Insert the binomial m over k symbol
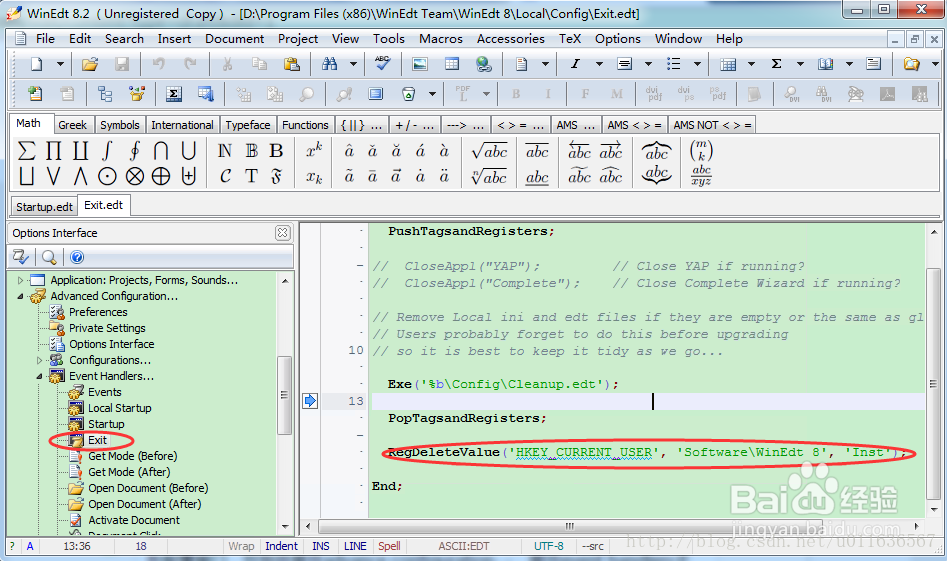The width and height of the screenshot is (947, 561). click(701, 150)
